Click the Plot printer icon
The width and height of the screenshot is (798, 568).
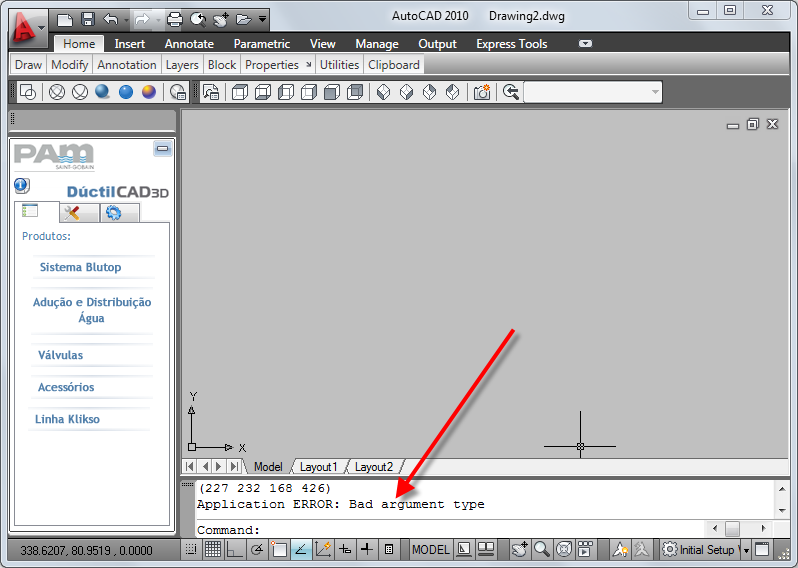175,19
